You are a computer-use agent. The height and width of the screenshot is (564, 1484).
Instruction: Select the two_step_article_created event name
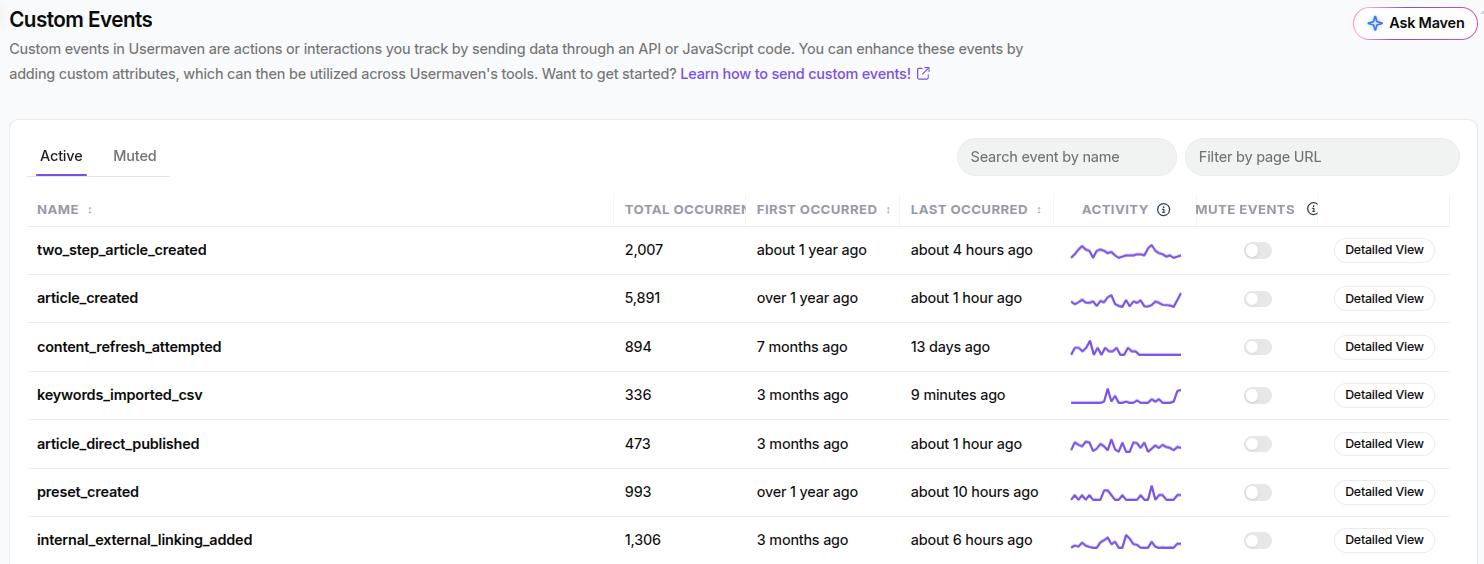click(122, 250)
